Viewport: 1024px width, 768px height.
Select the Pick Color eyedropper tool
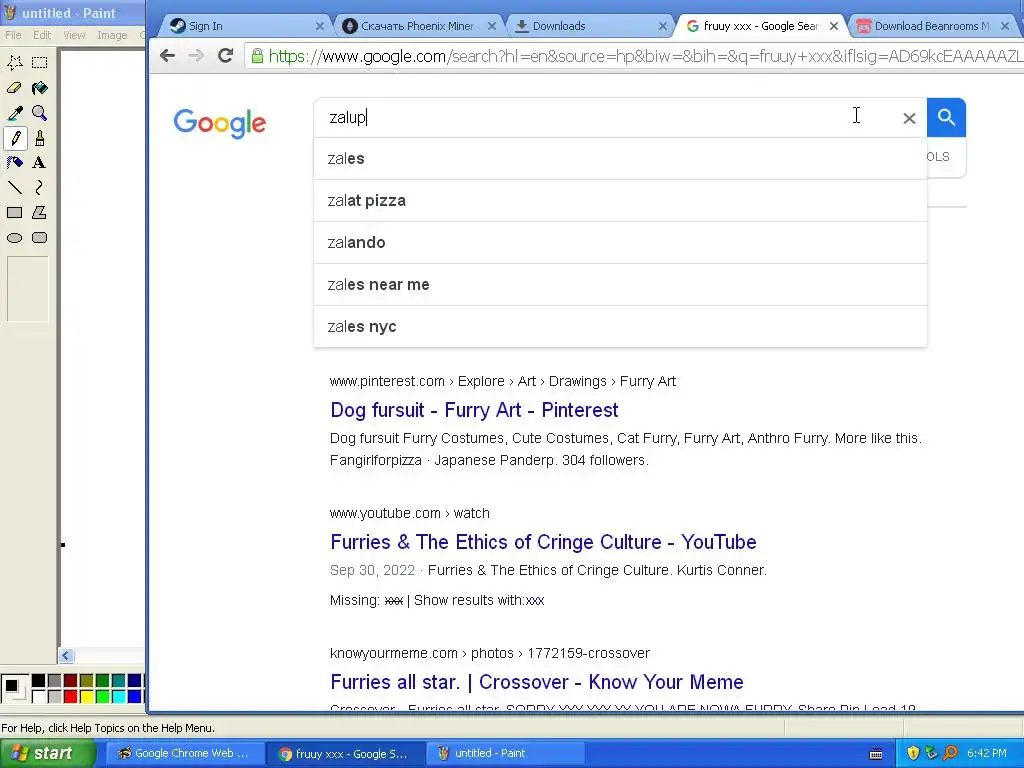(x=14, y=113)
